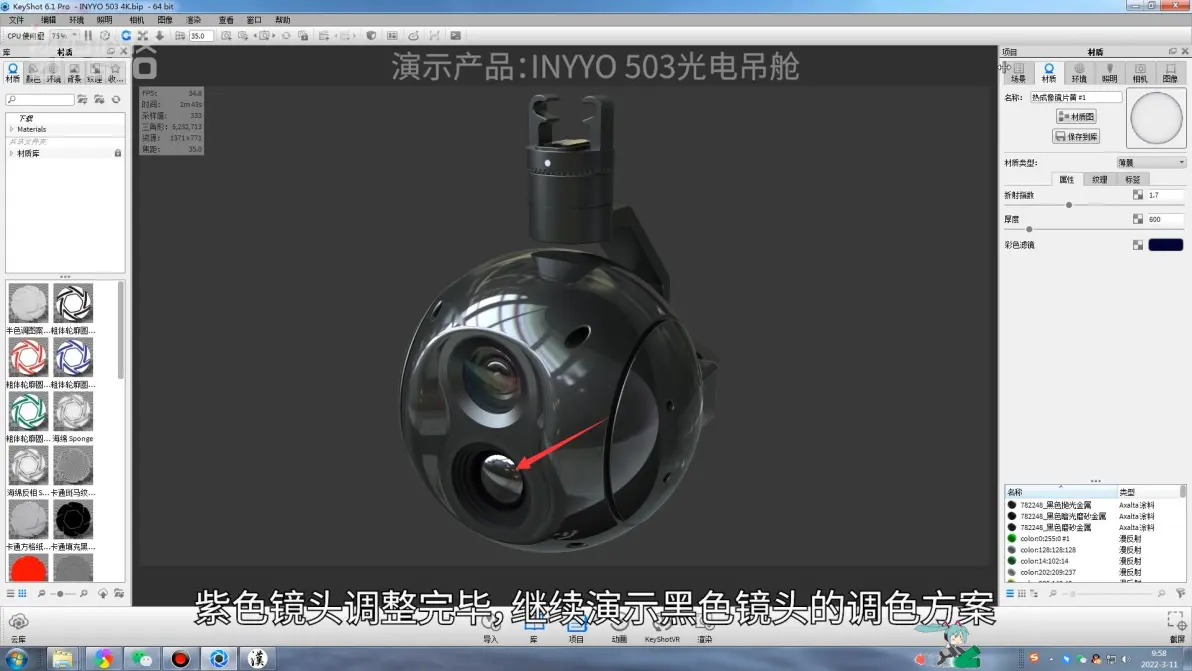Click the 保存到库 save to library button
1192x671 pixels.
click(1076, 137)
